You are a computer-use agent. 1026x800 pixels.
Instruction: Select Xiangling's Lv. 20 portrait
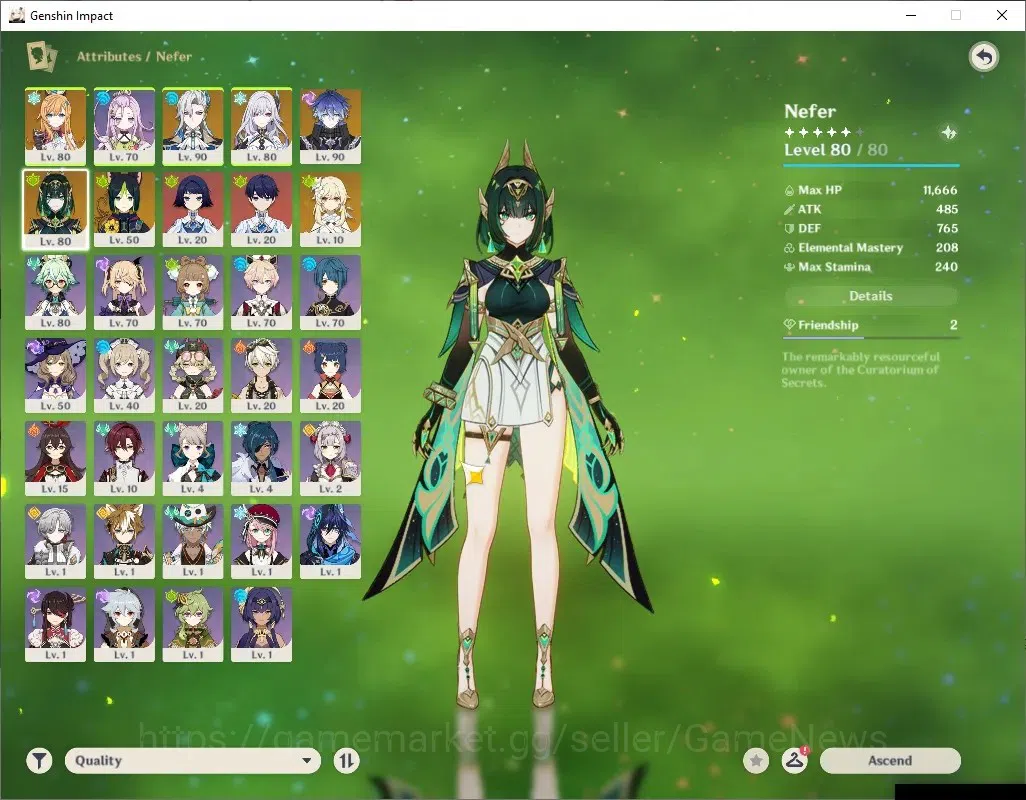pyautogui.click(x=330, y=375)
